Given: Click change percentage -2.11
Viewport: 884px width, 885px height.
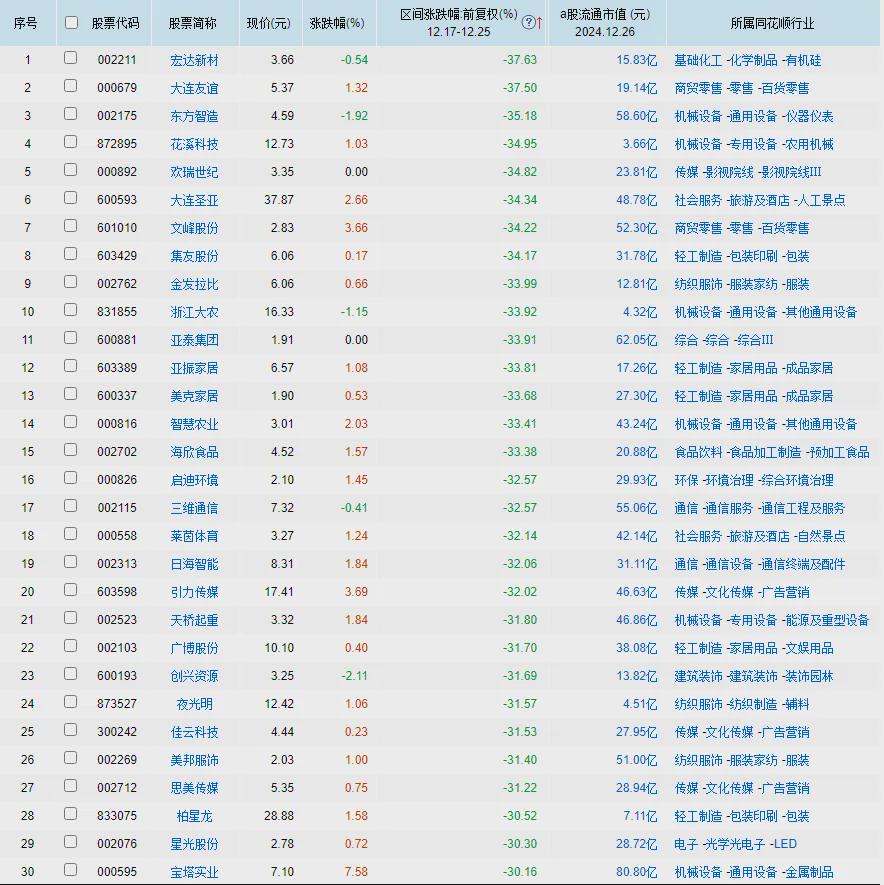Looking at the screenshot, I should tap(354, 676).
